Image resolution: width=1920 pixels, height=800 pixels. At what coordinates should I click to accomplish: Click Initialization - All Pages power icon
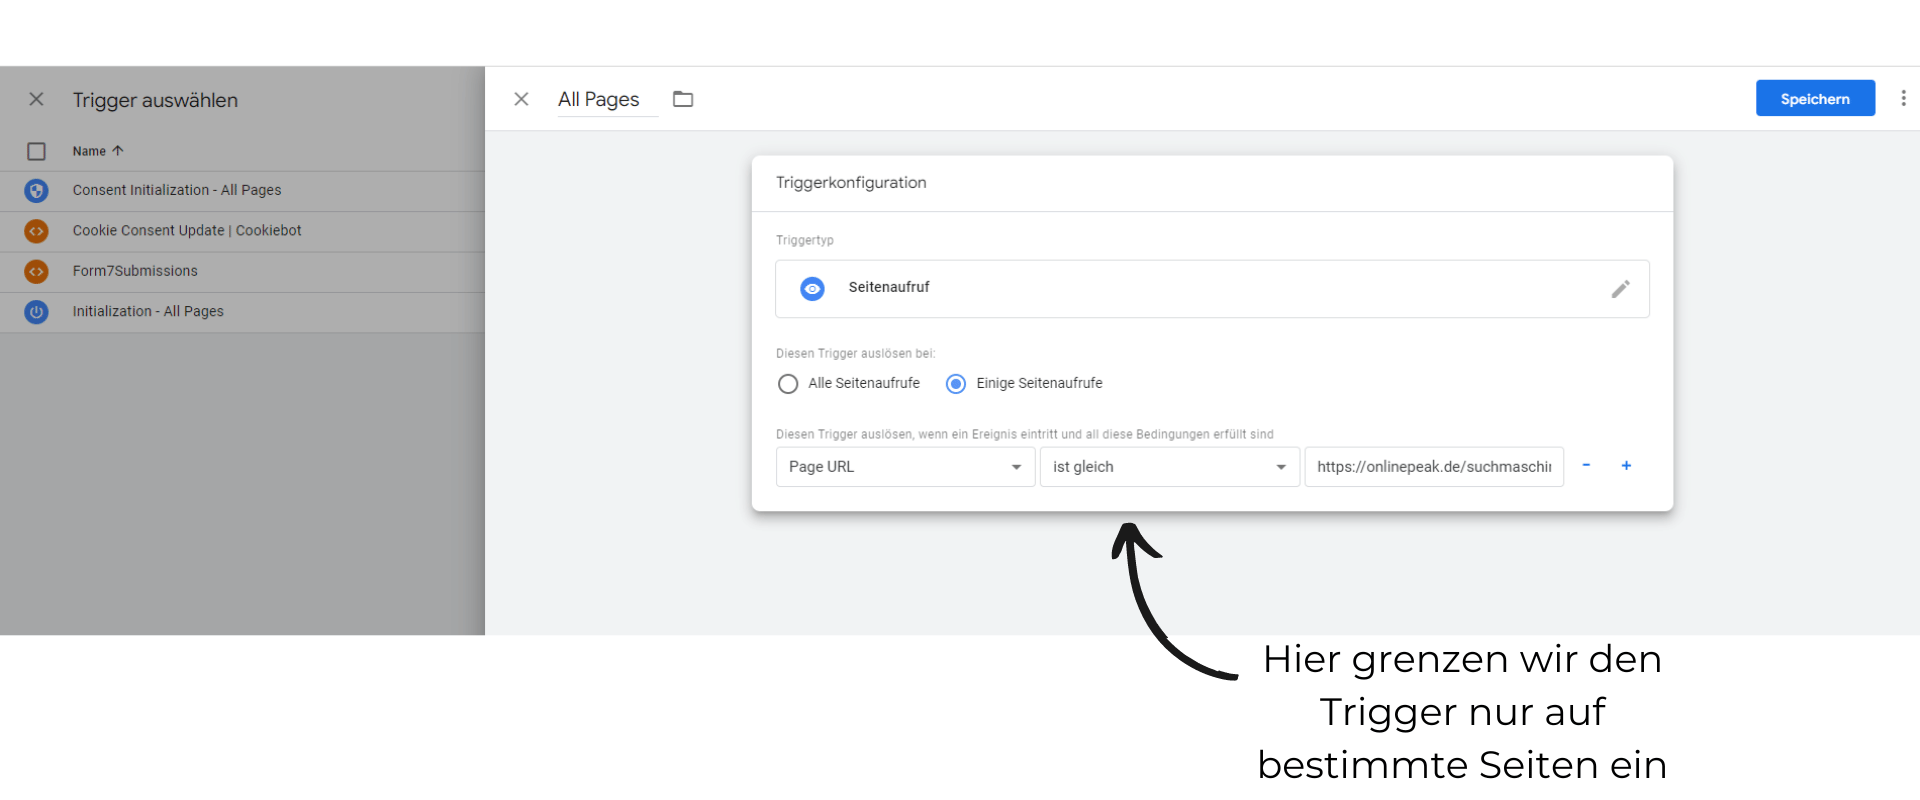pyautogui.click(x=36, y=312)
